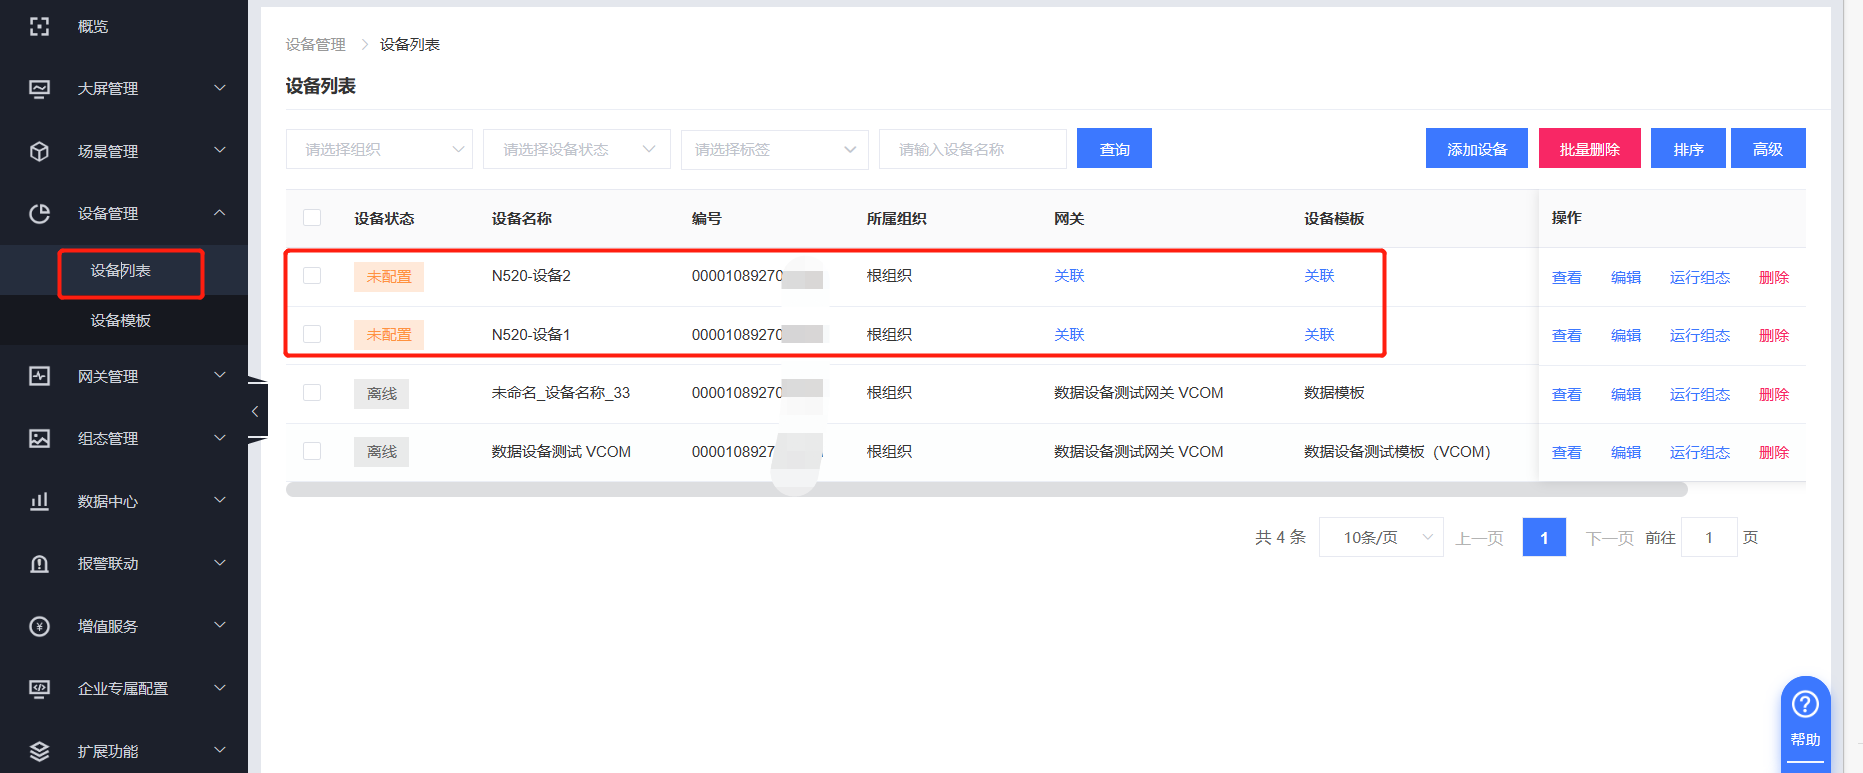This screenshot has height=773, width=1863.
Task: Check the box for N520-设备2 row
Action: (x=312, y=276)
